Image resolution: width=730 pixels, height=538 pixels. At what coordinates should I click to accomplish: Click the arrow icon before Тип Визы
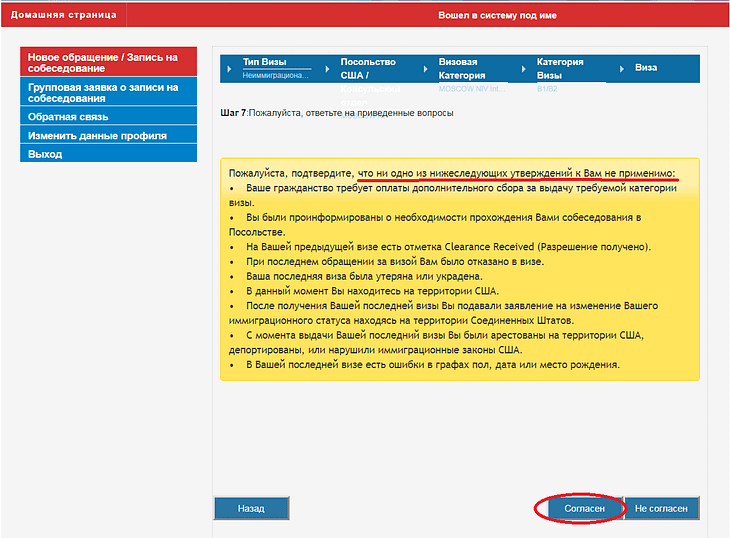(x=232, y=68)
